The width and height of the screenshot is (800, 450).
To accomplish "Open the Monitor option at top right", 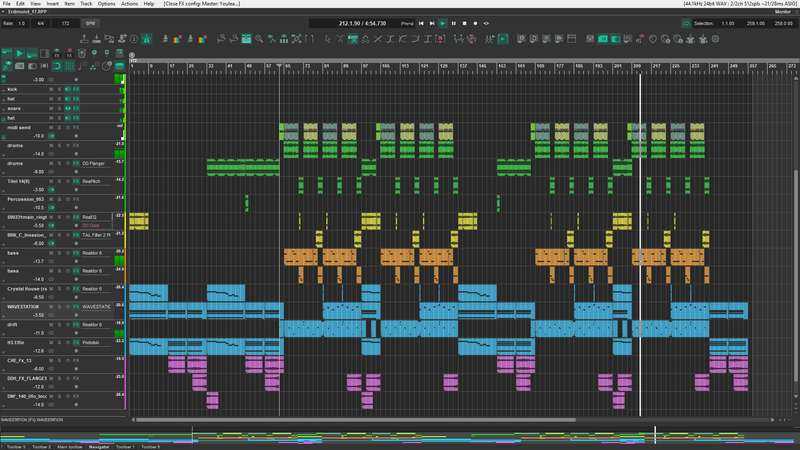I will pyautogui.click(x=783, y=11).
